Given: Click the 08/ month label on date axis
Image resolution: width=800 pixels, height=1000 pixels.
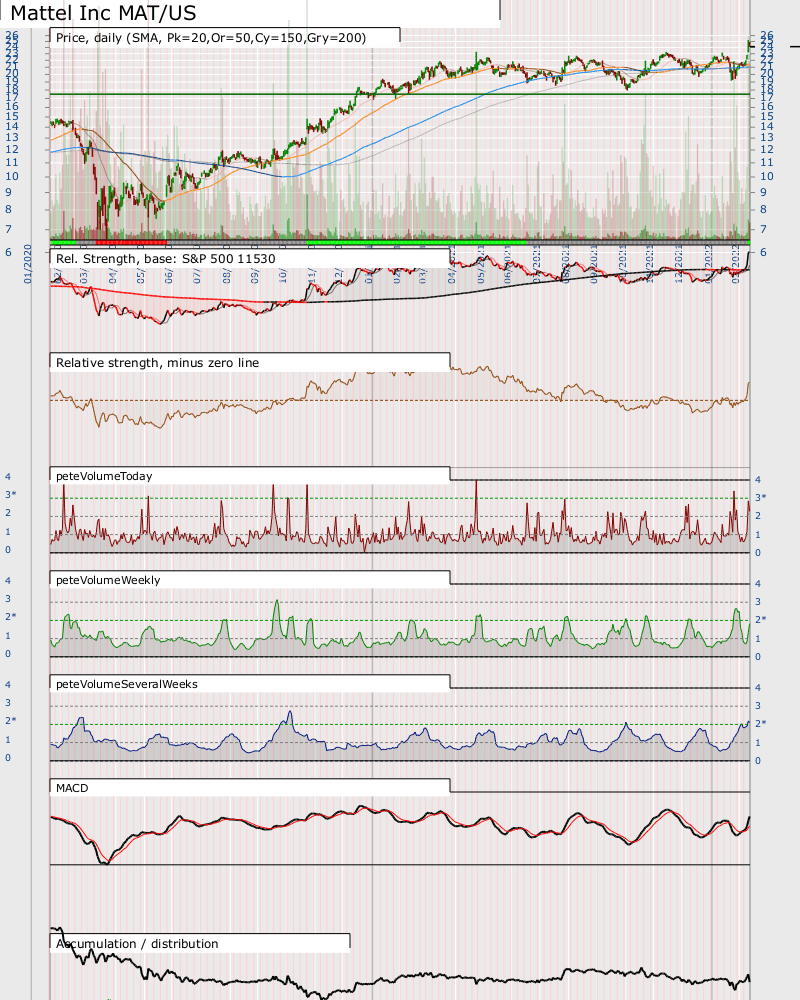Looking at the screenshot, I should [226, 276].
